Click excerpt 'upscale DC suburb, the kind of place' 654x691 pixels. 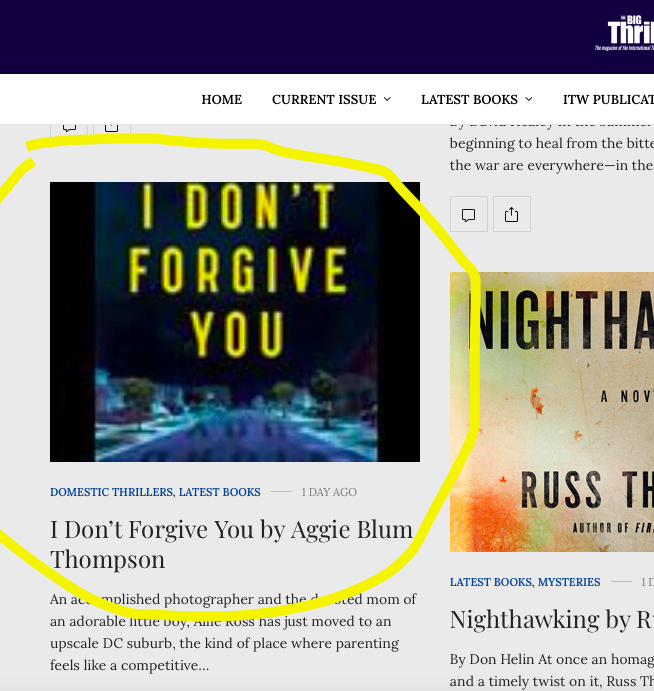[x=168, y=643]
